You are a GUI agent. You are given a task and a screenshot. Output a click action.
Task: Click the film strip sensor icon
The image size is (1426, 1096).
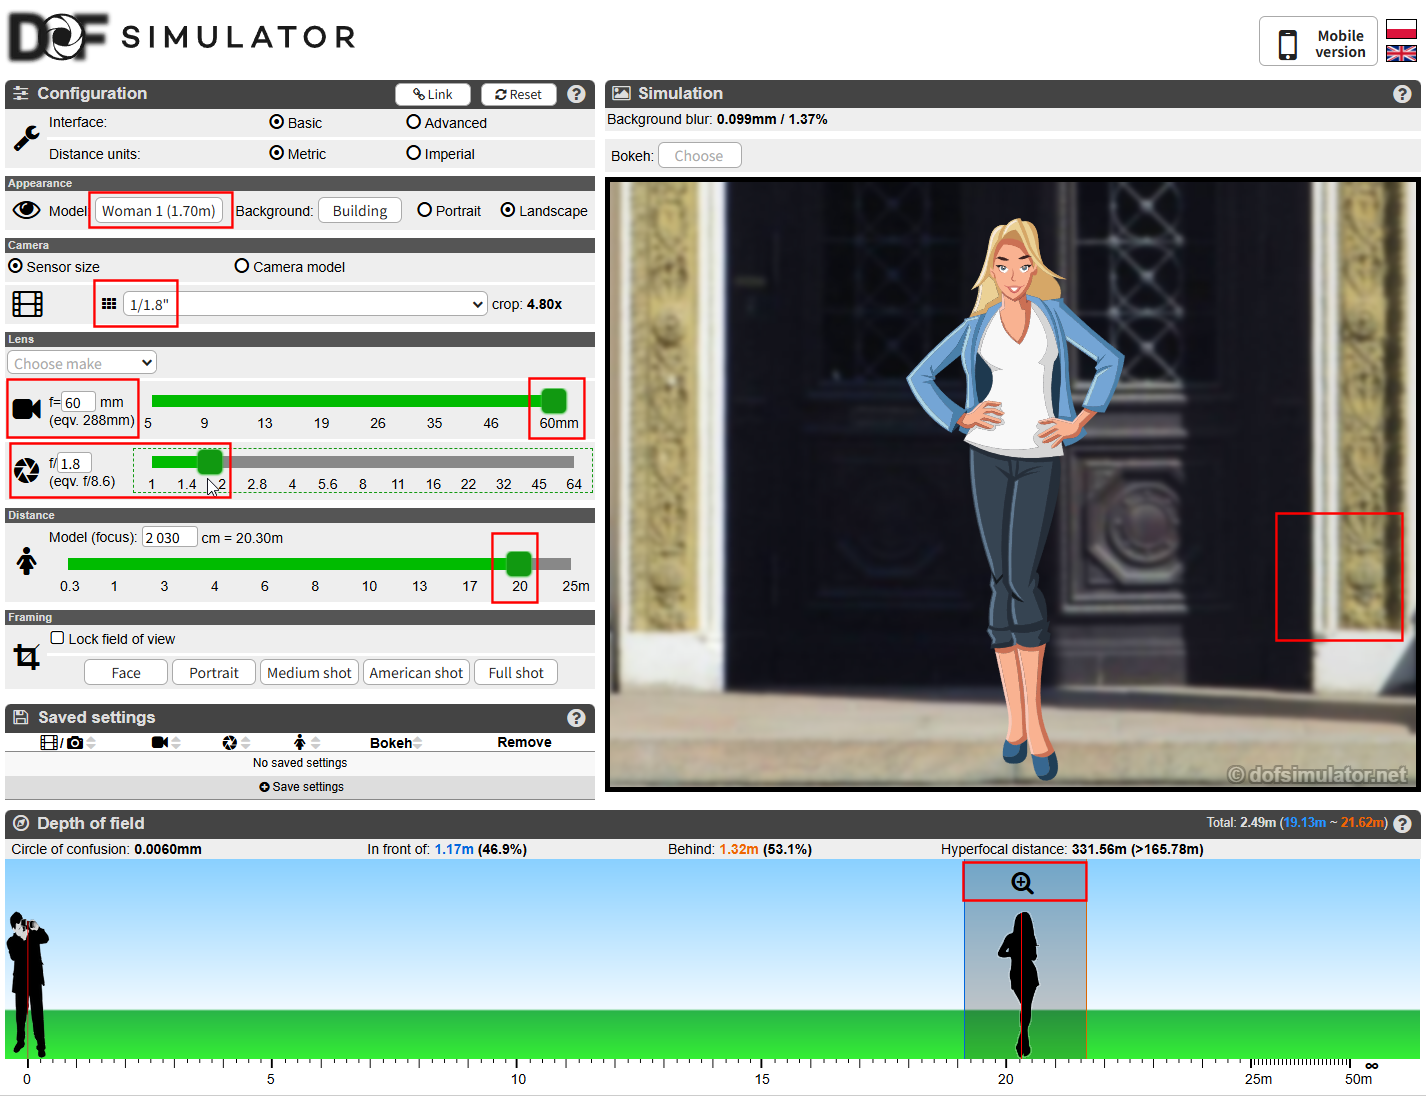(27, 303)
